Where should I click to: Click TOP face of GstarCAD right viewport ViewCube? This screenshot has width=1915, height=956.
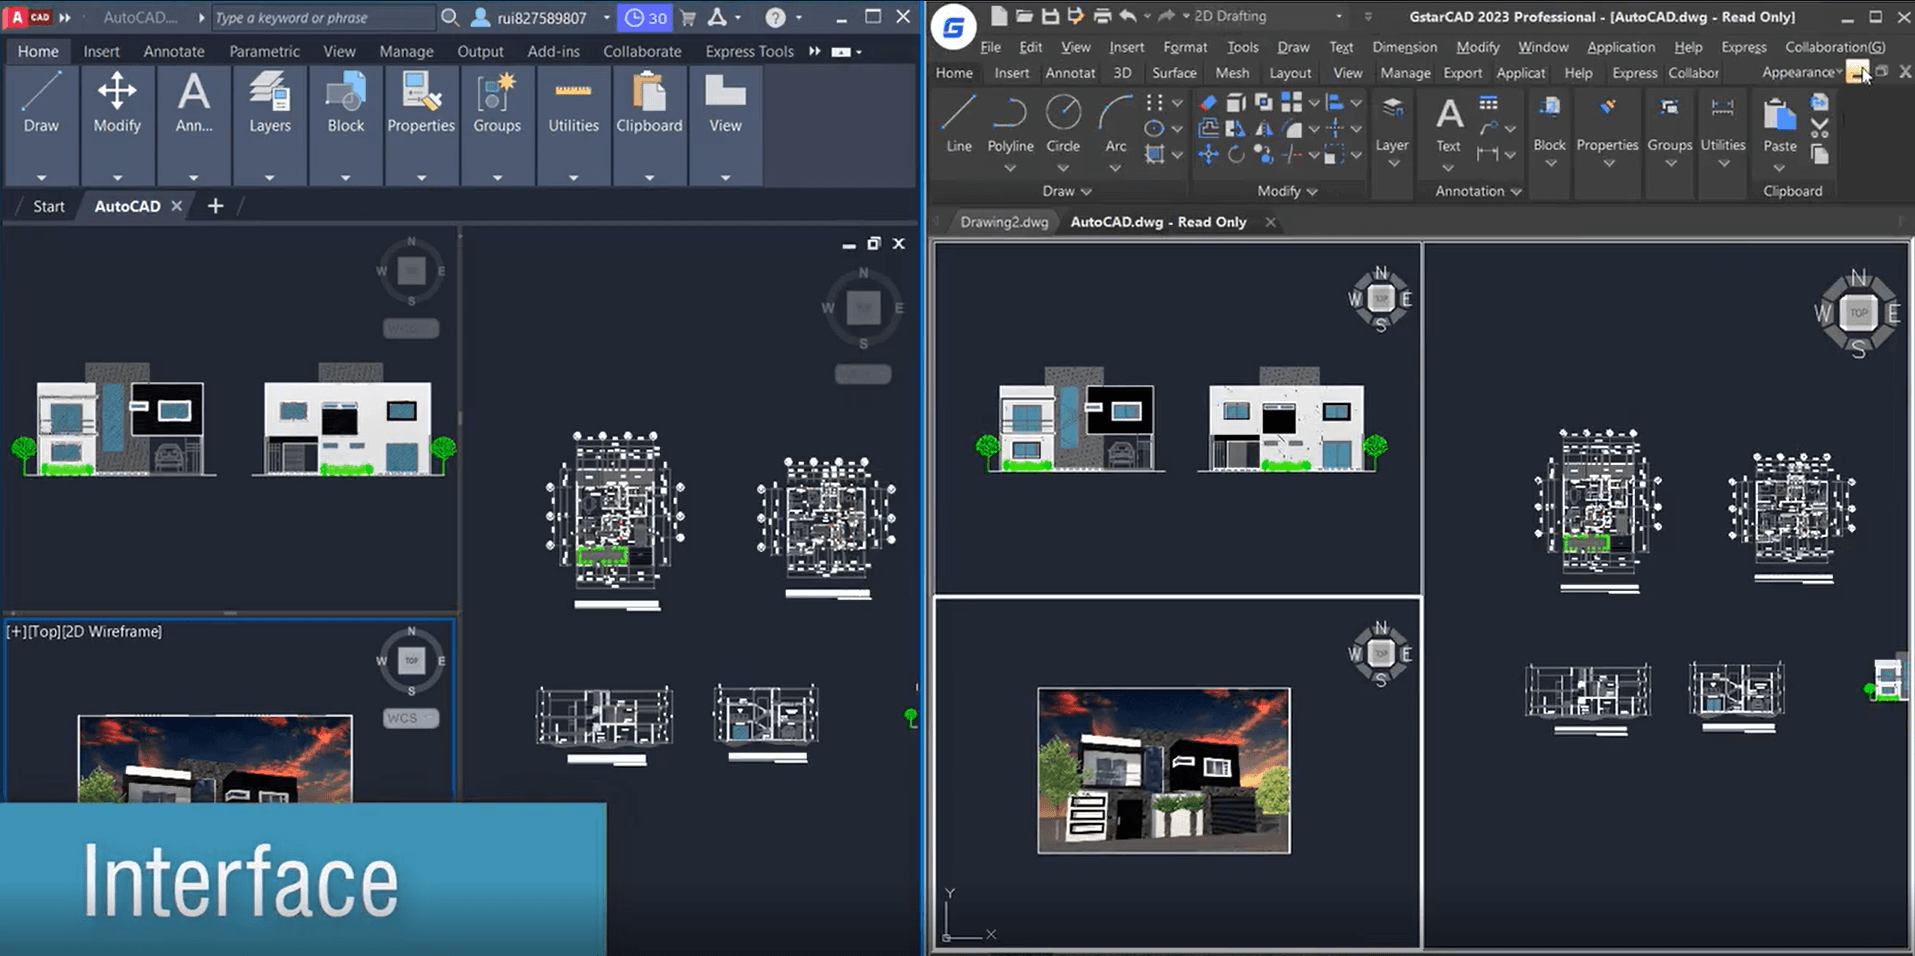point(1858,313)
